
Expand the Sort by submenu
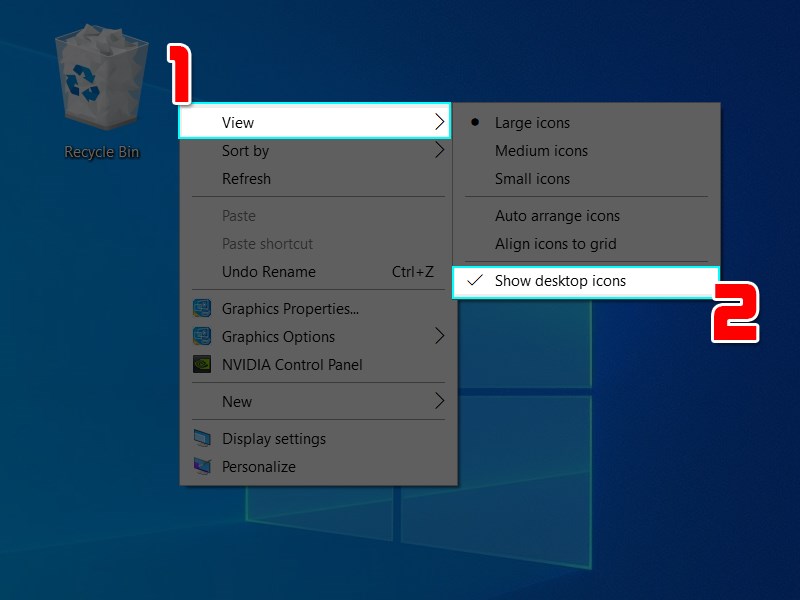245,150
